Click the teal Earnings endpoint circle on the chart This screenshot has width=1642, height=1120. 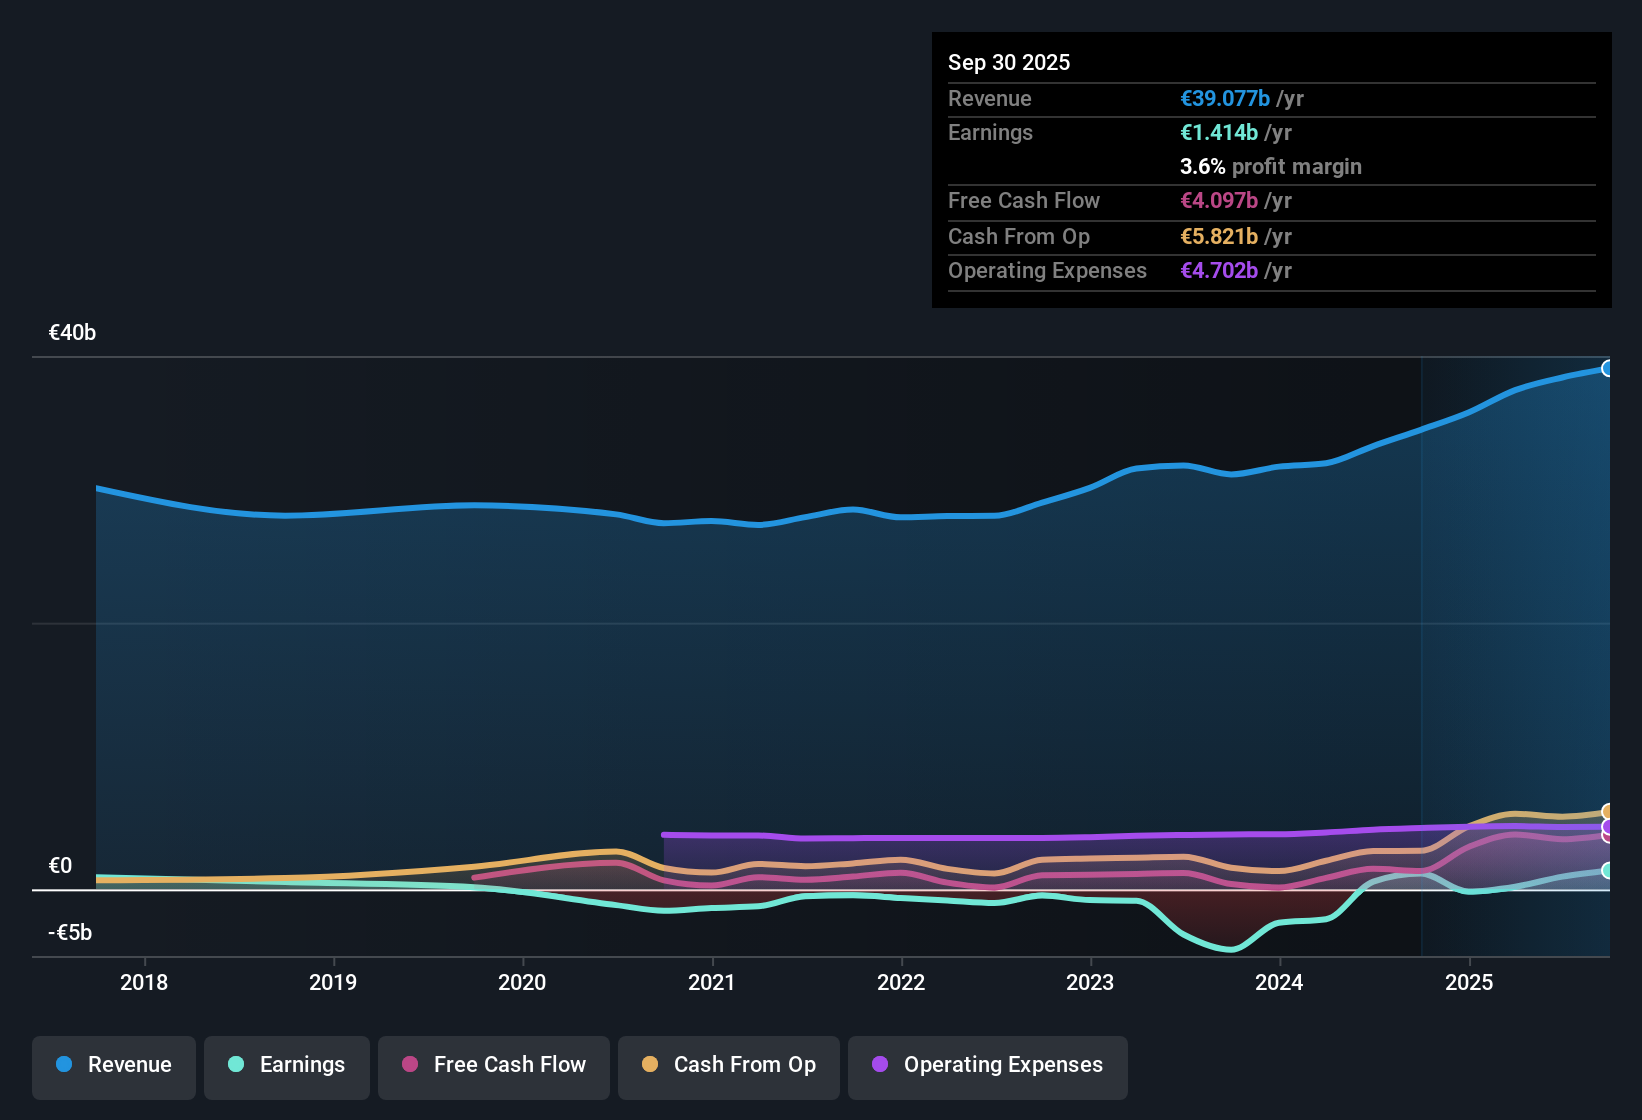(1606, 871)
